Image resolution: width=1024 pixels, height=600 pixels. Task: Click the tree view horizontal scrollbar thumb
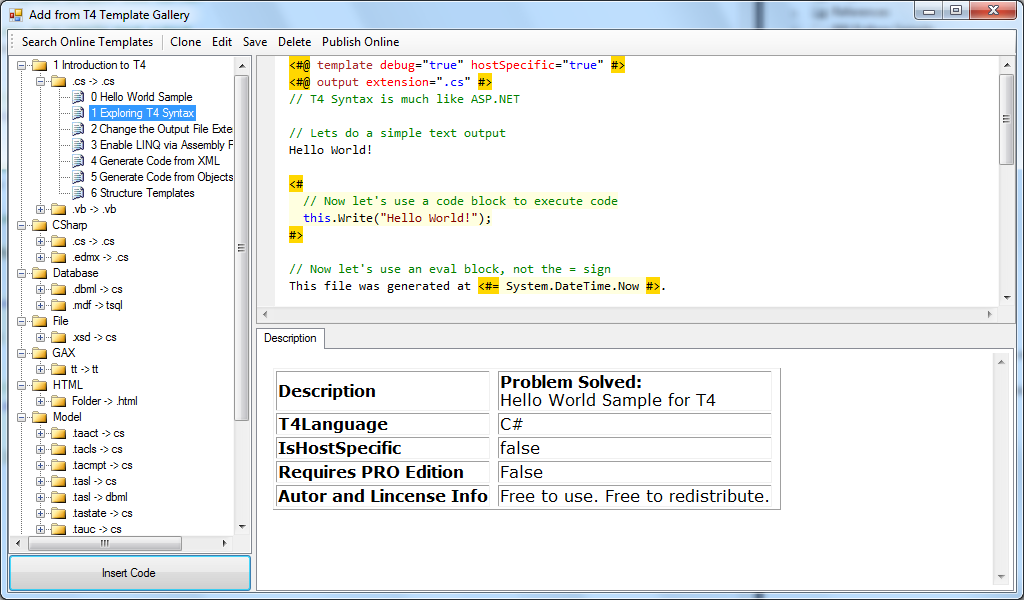coord(104,543)
